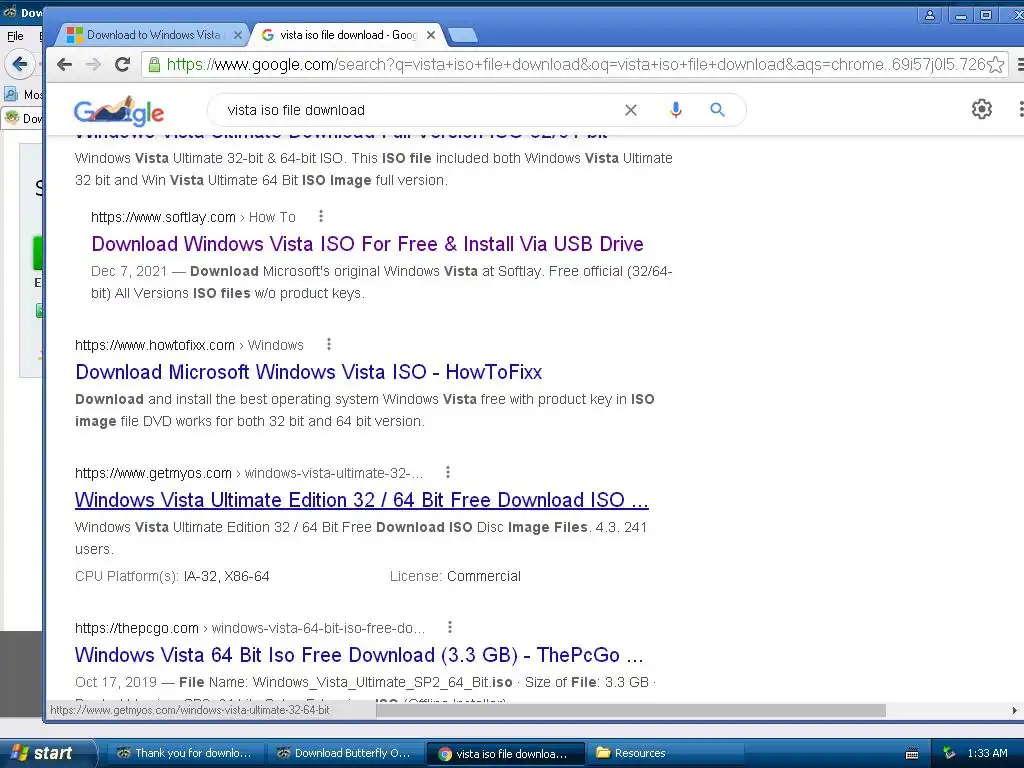Viewport: 1024px width, 768px height.
Task: Open Download Microsoft Windows Vista ISO - HowToFixx
Action: [x=308, y=372]
